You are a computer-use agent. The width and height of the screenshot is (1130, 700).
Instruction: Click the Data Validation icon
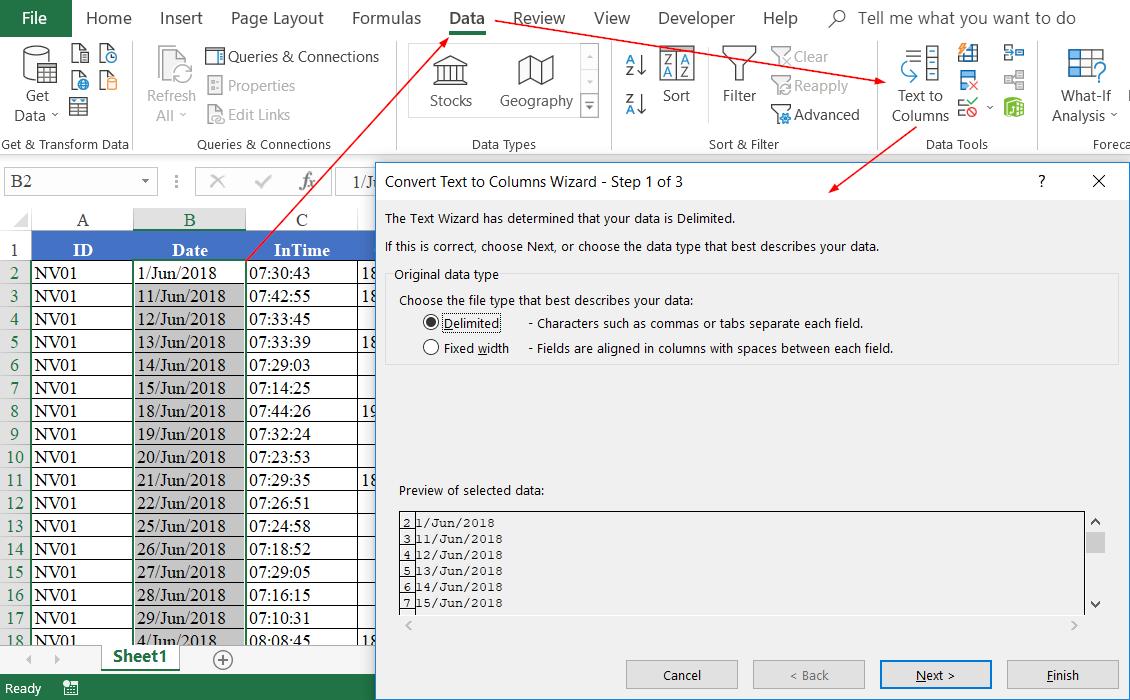[x=968, y=107]
